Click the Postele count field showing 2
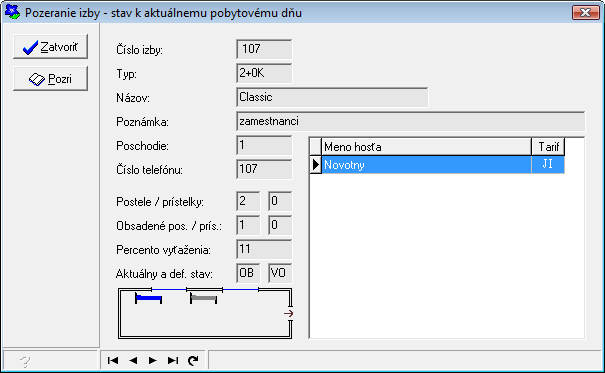Viewport: 605px width, 373px height. click(x=248, y=201)
